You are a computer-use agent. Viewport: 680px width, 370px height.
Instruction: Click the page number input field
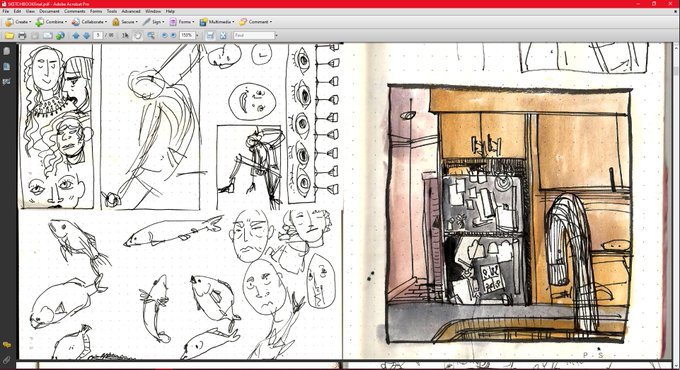pos(98,36)
